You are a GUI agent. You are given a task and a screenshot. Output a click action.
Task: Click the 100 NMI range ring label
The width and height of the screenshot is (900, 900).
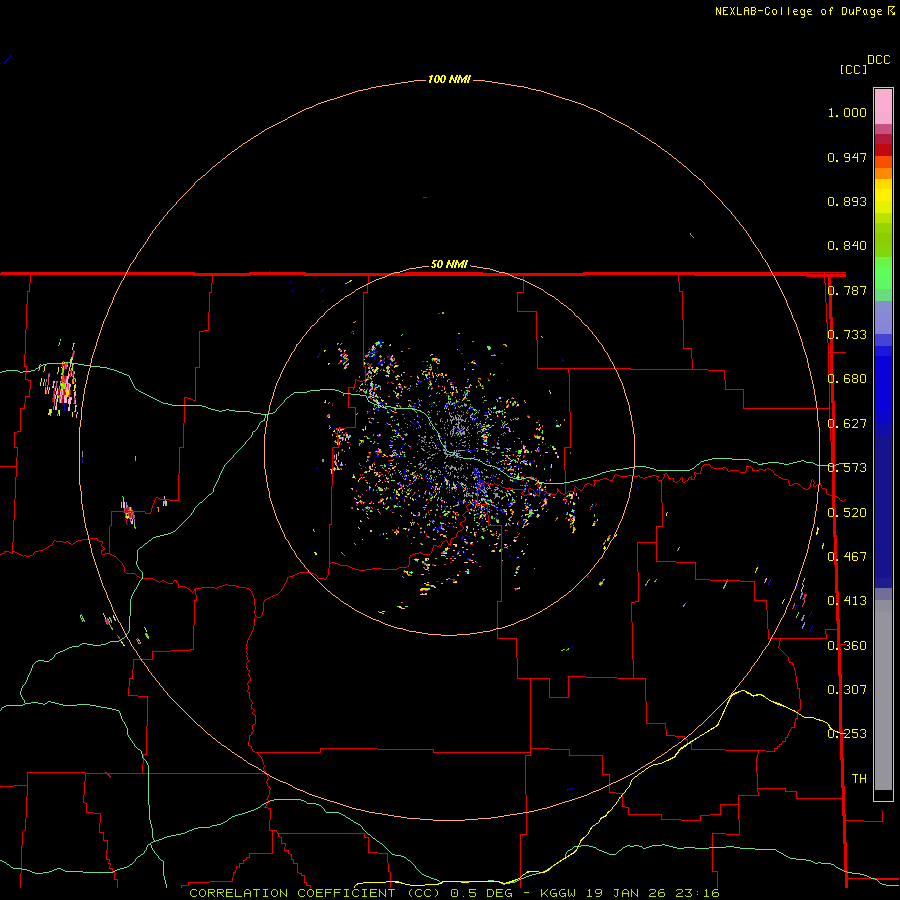(x=449, y=79)
